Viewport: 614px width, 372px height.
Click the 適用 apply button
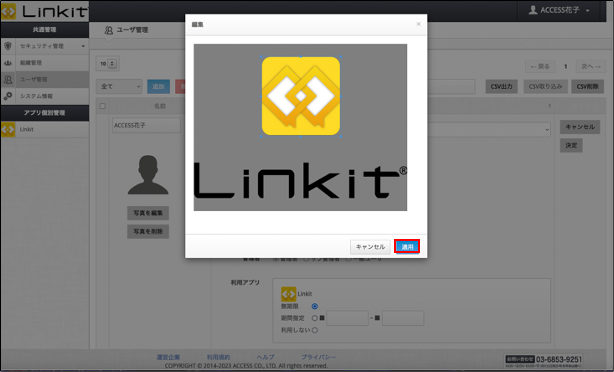407,247
